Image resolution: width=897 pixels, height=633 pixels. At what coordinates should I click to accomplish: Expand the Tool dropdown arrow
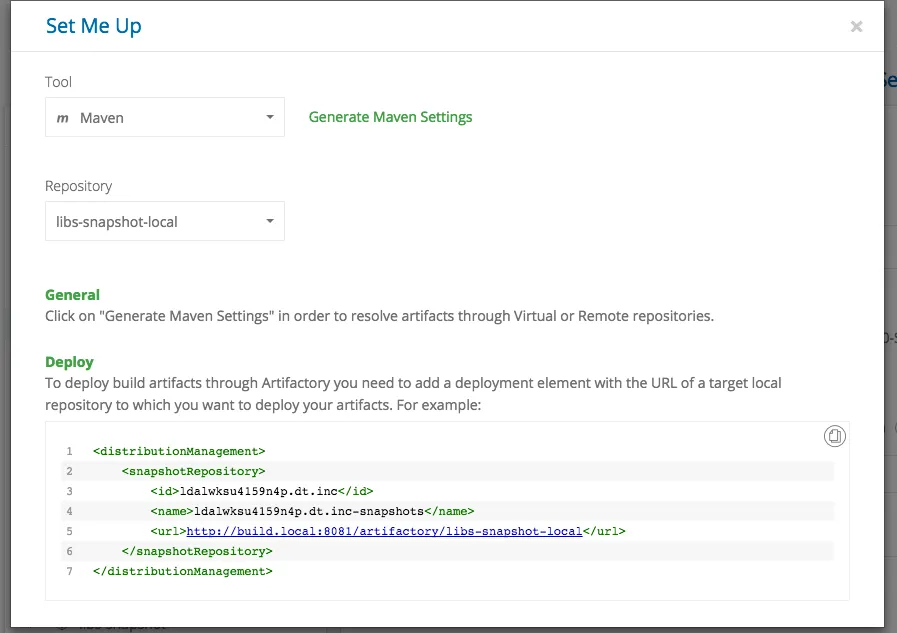[269, 118]
